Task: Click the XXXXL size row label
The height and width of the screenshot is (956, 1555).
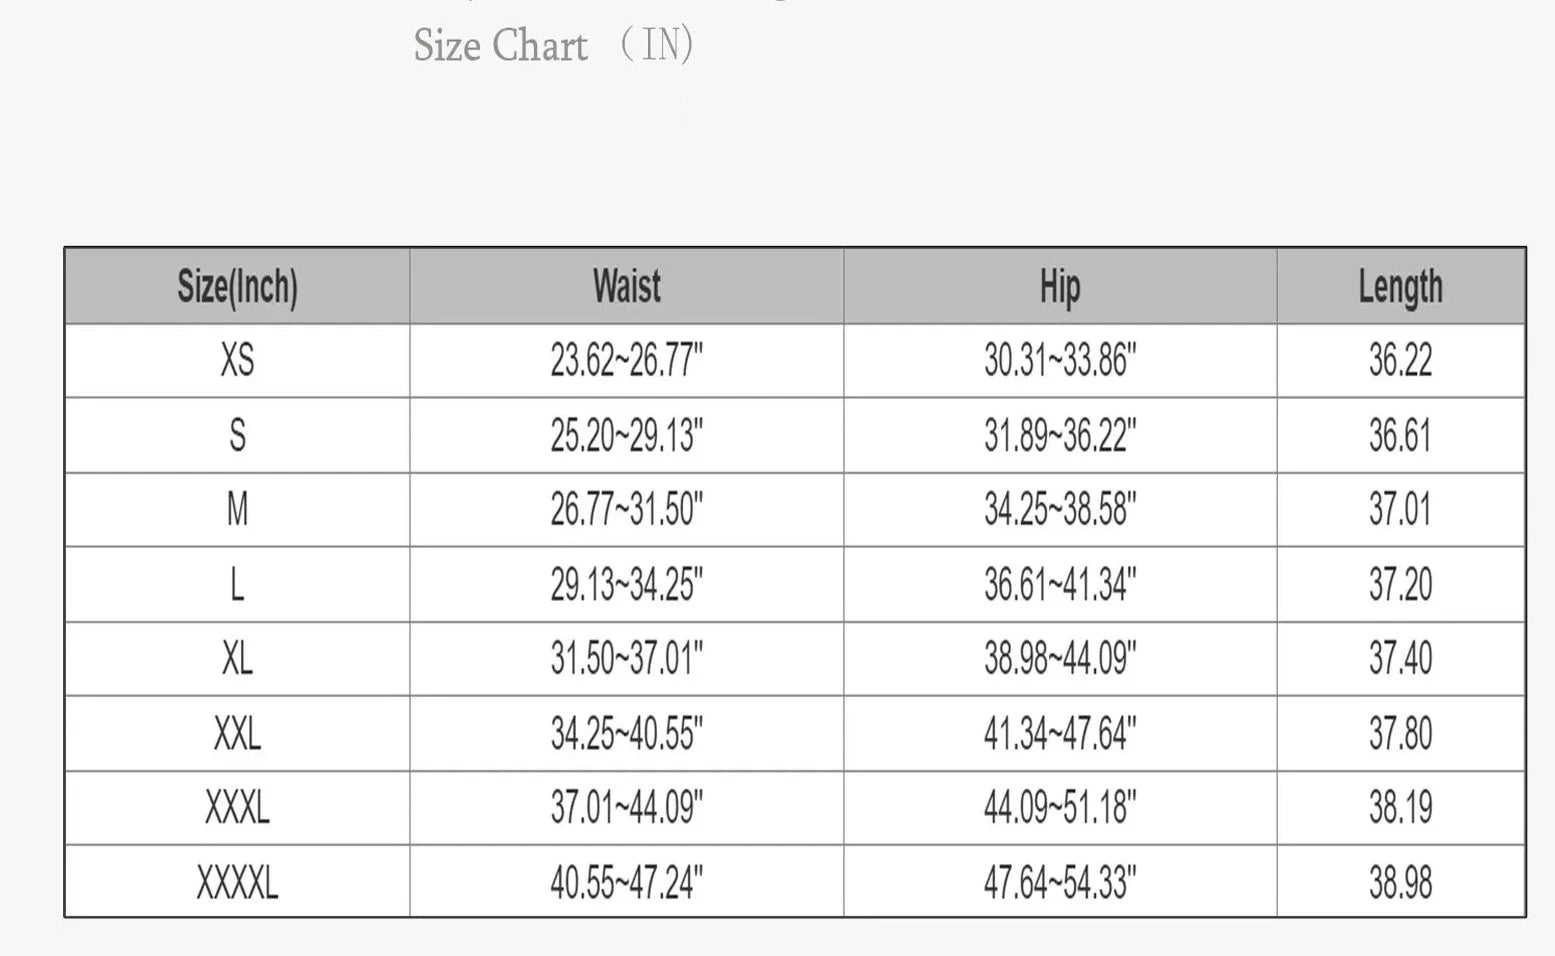Action: click(x=237, y=882)
